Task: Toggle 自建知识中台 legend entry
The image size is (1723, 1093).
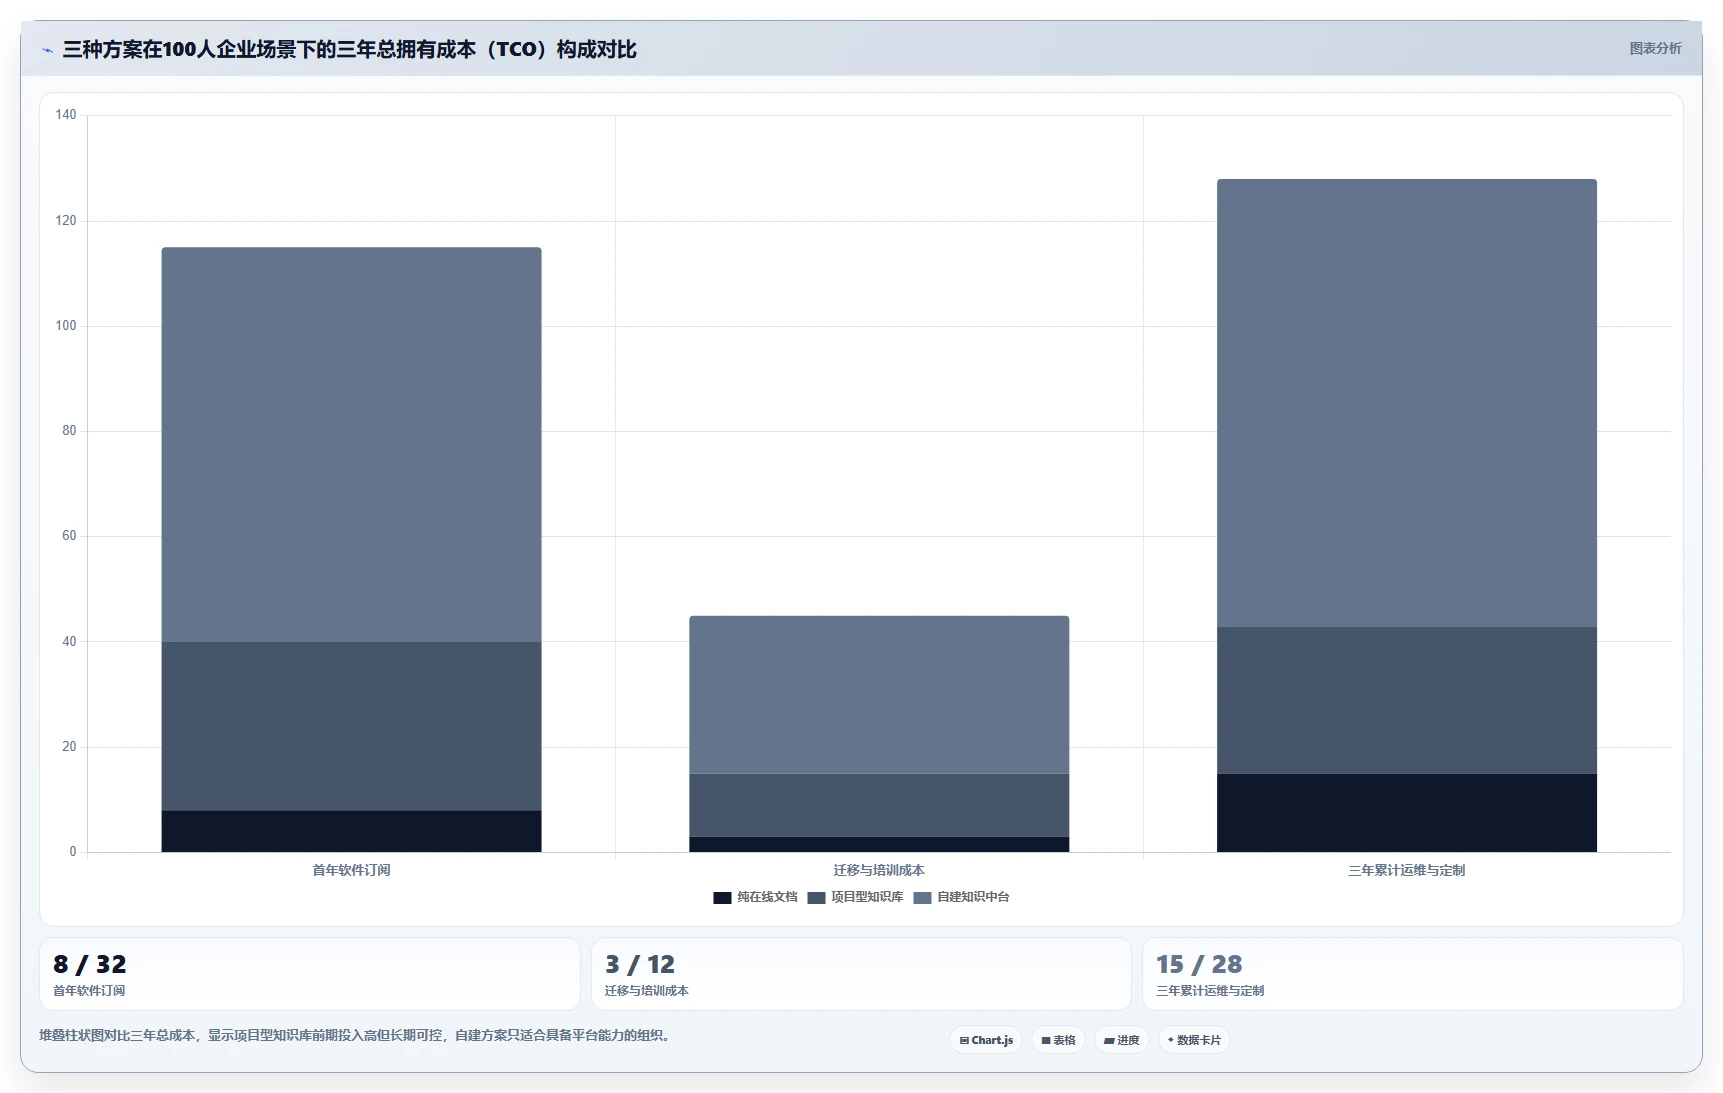Action: (x=961, y=897)
